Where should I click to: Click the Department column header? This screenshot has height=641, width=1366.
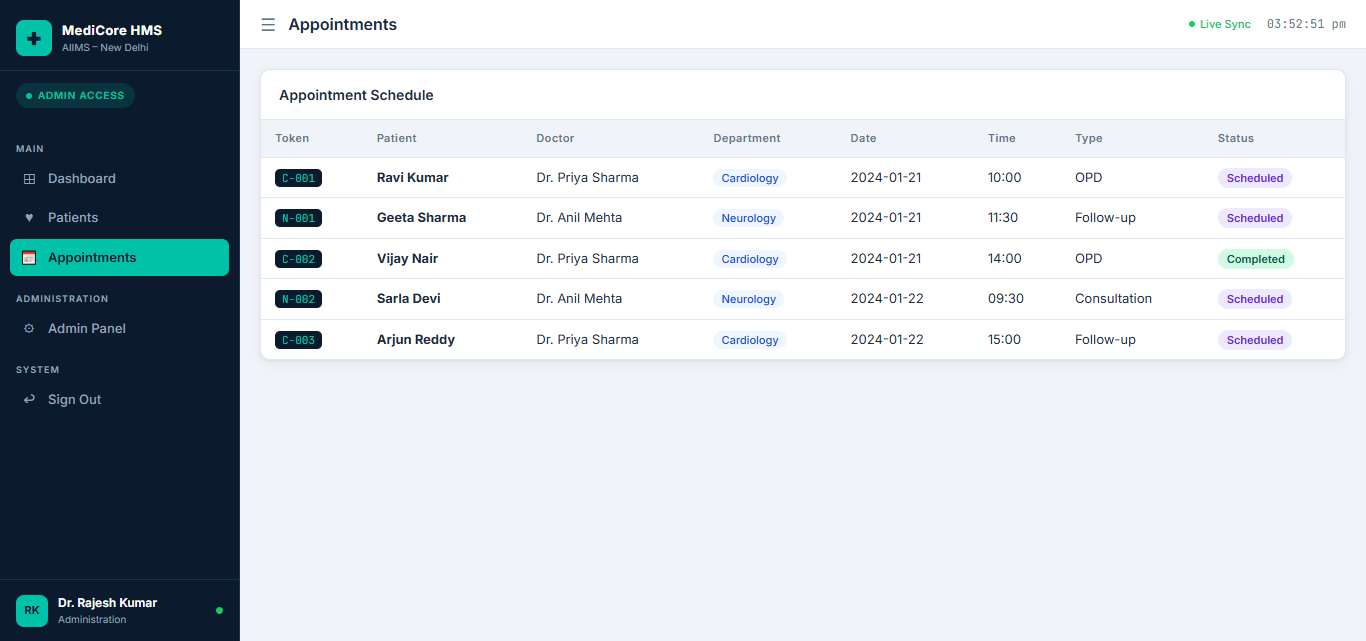coord(747,139)
